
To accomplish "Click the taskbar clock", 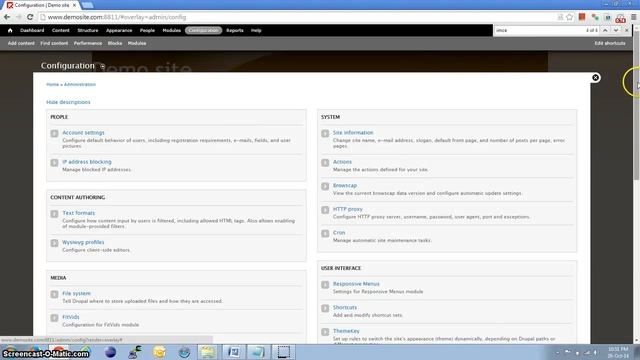I will pyautogui.click(x=618, y=352).
